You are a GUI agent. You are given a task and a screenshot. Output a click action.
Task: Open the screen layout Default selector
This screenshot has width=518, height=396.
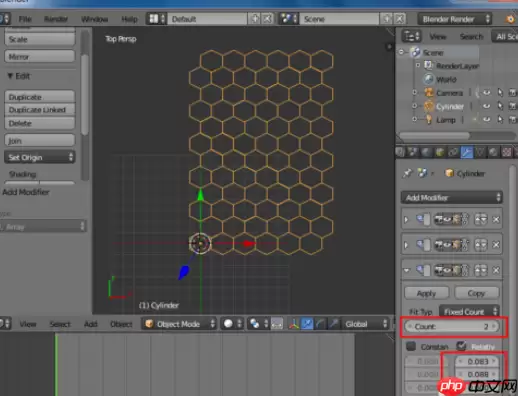pyautogui.click(x=207, y=19)
